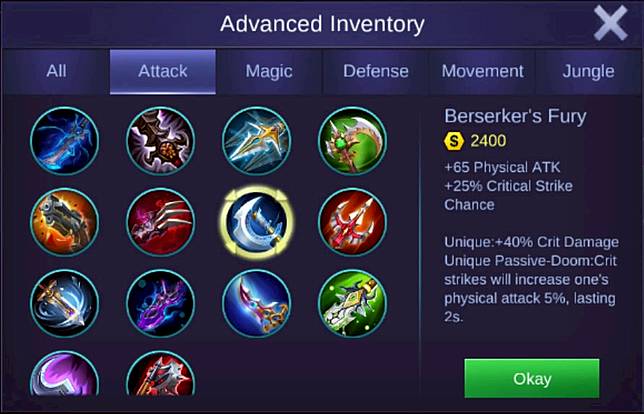Pick the purple demonic blade item
The height and width of the screenshot is (414, 644).
point(161,304)
